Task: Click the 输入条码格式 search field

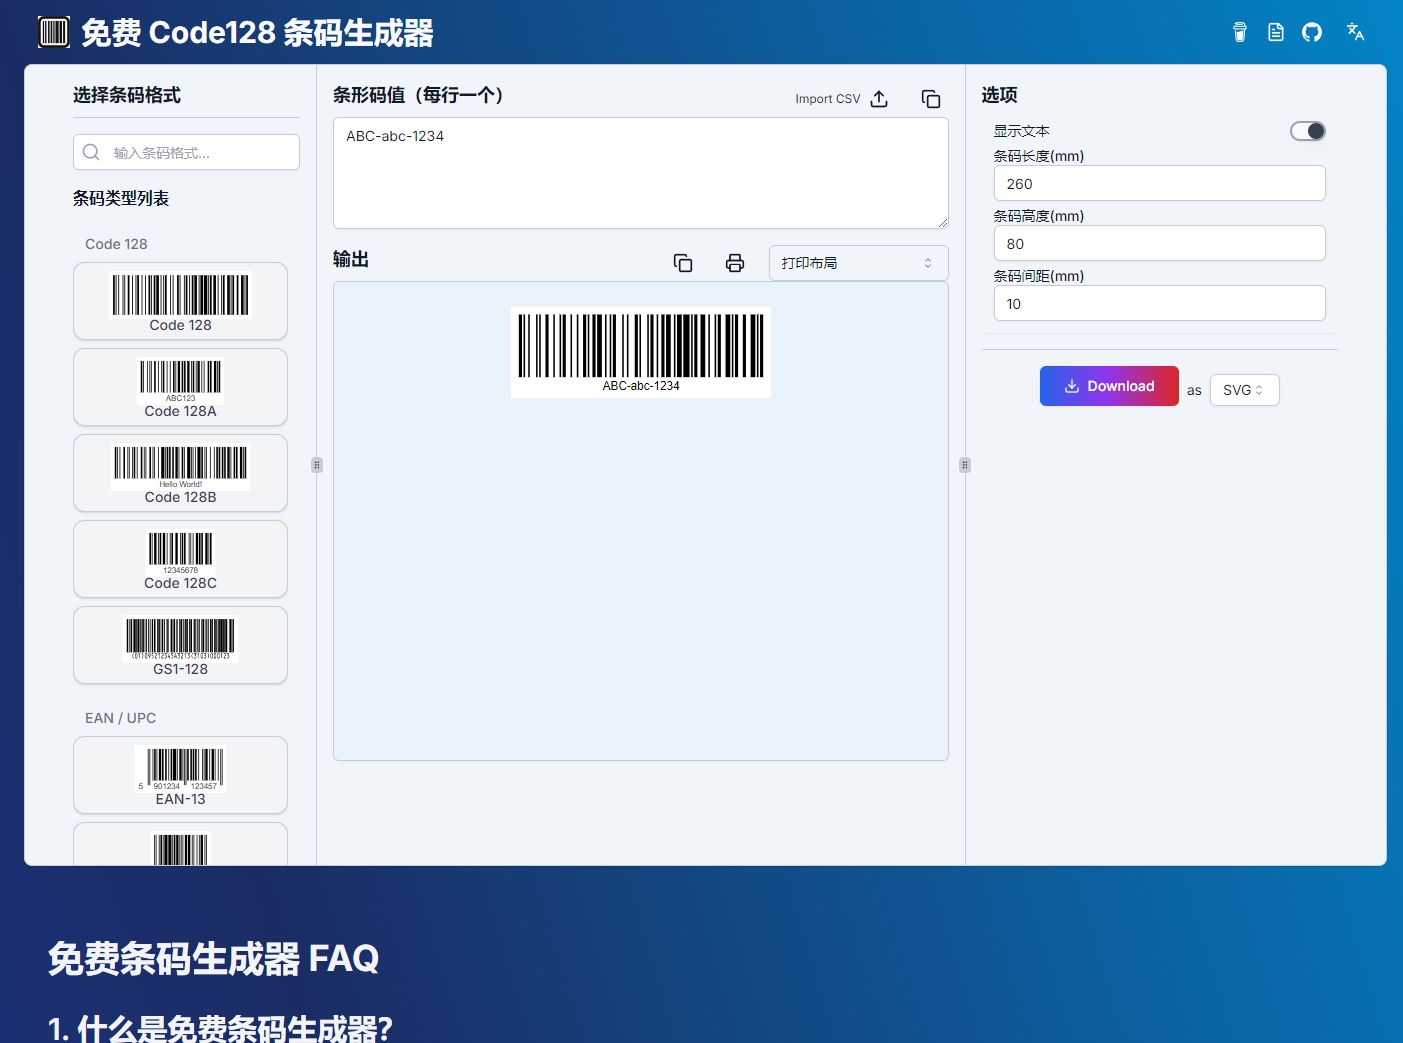Action: tap(186, 152)
